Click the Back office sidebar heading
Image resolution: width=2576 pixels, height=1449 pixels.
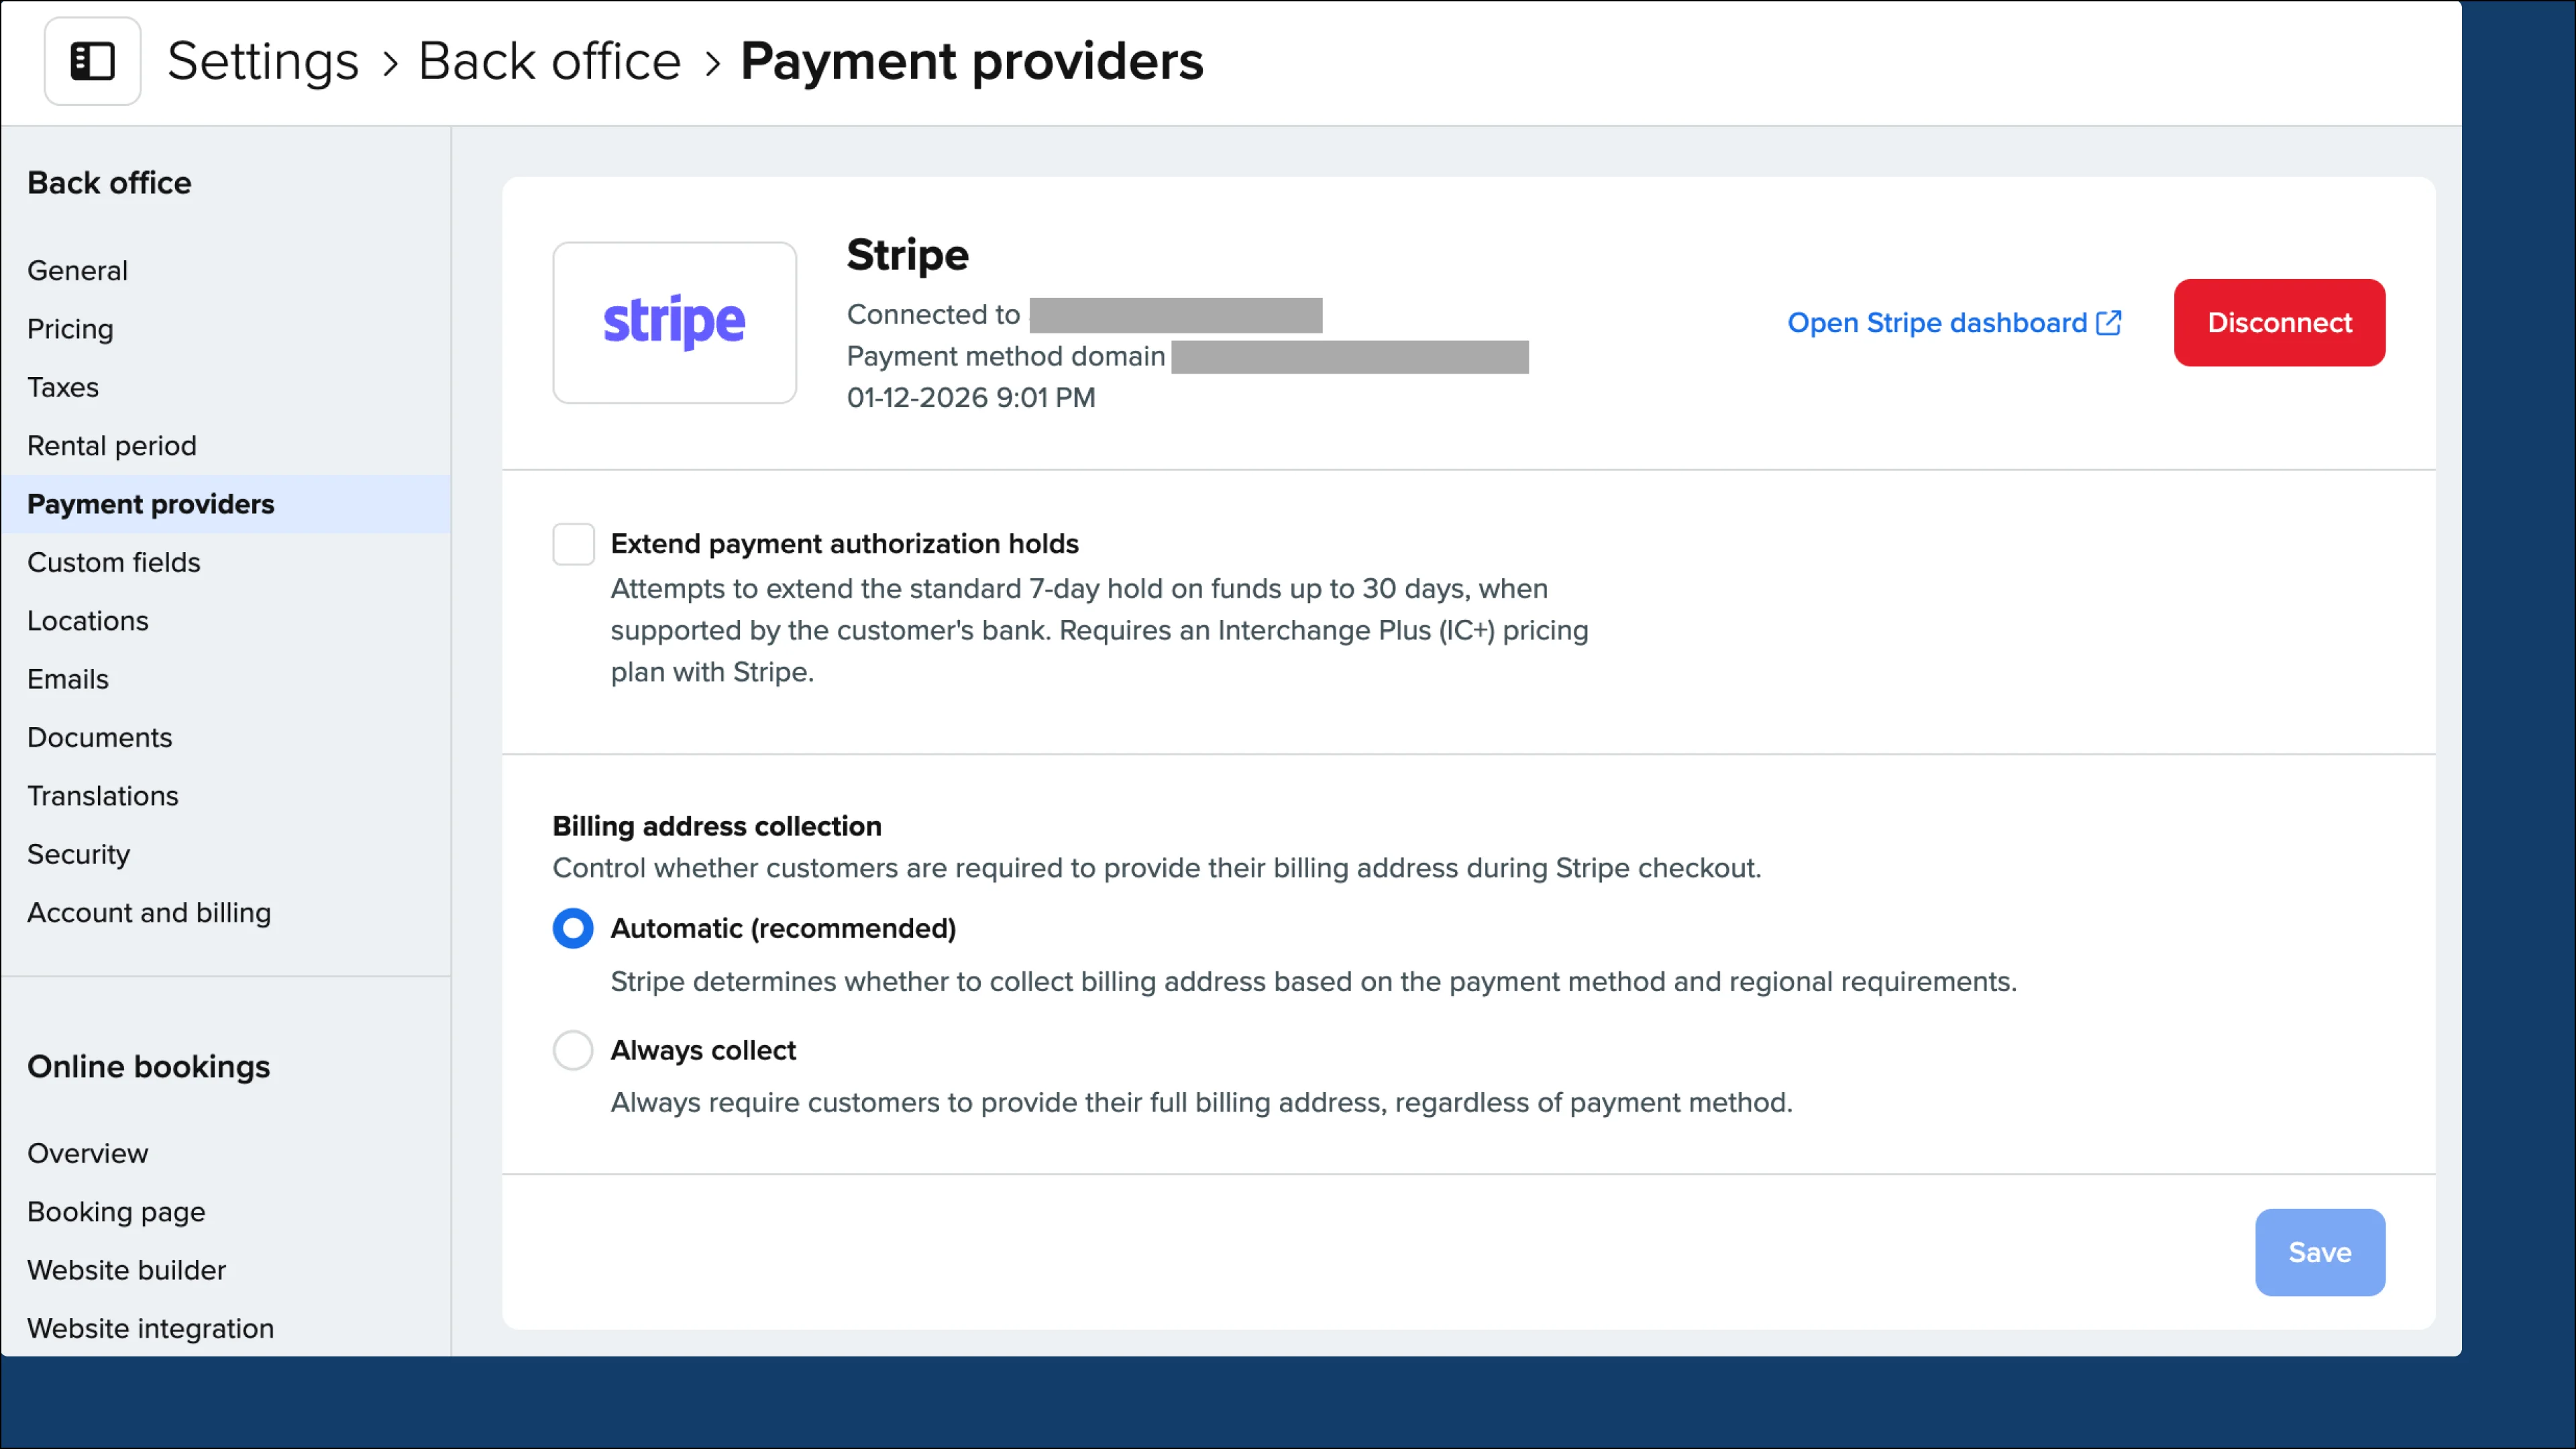109,183
